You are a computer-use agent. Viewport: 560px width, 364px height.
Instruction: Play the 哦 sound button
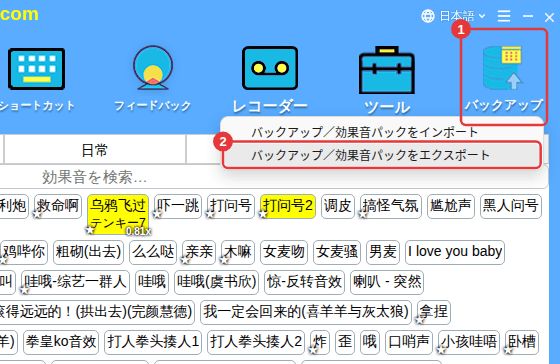[370, 342]
